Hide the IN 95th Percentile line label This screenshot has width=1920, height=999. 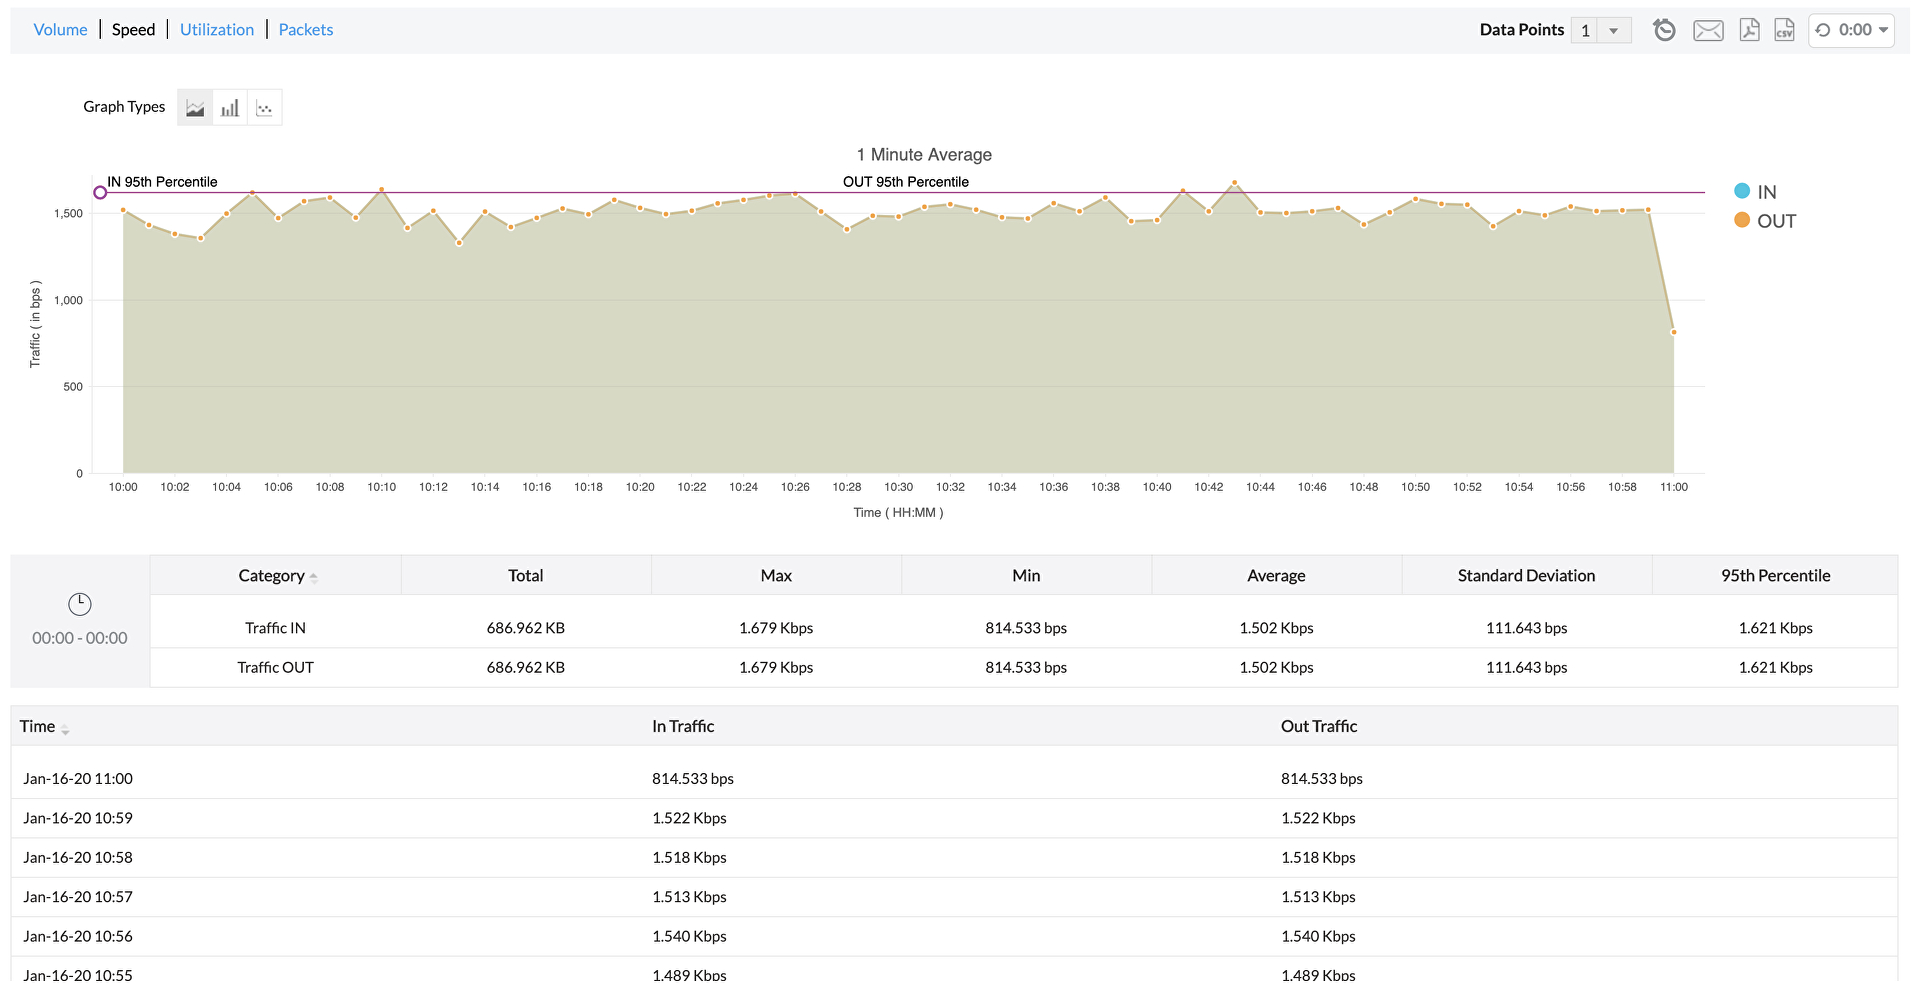pos(163,181)
